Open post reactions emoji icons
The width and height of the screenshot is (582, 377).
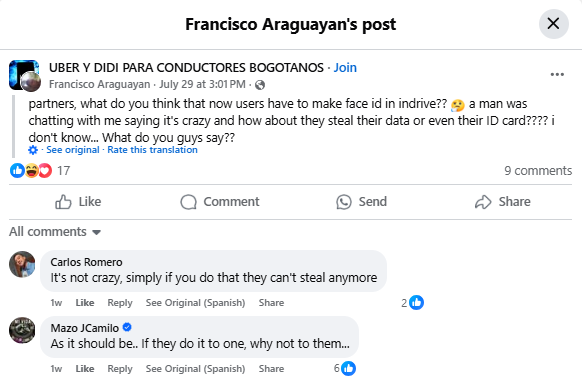coord(31,171)
